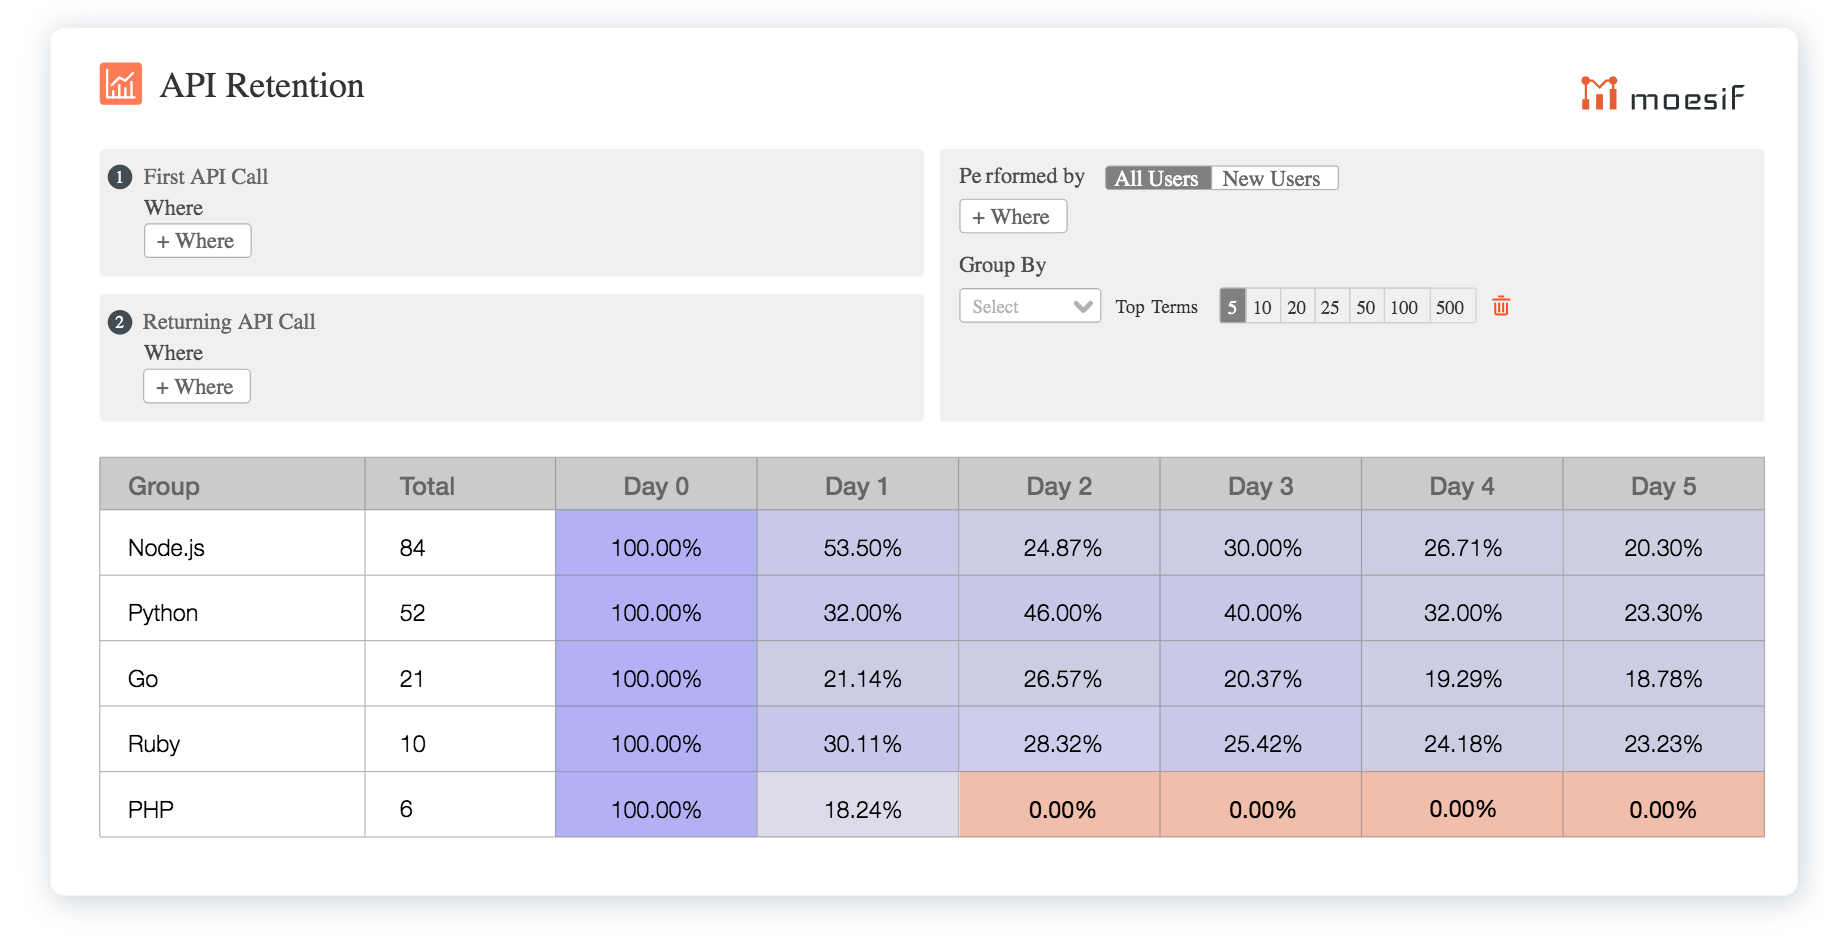Set Top Terms to 500

tap(1450, 307)
